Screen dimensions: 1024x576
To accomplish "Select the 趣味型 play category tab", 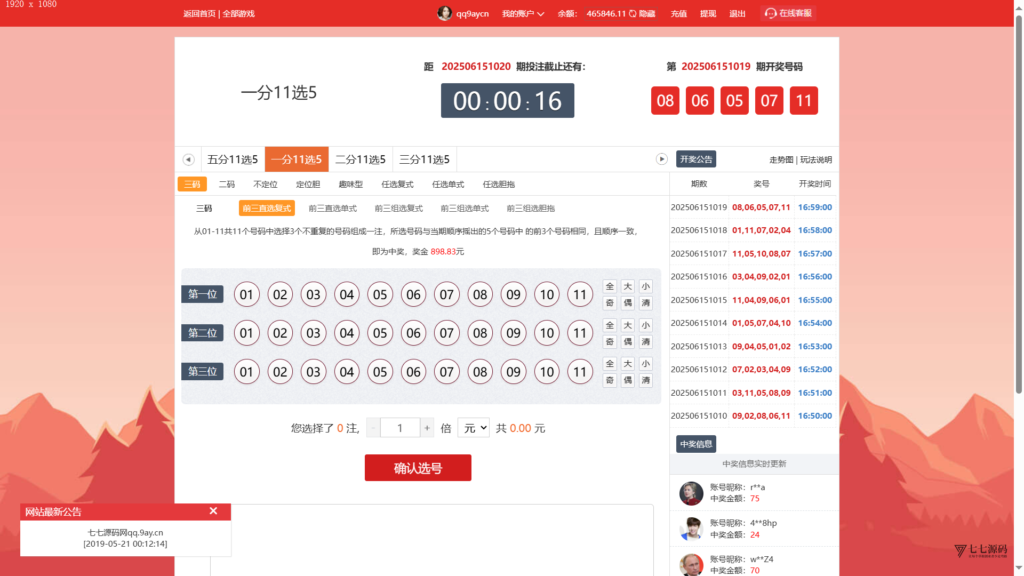I will click(x=351, y=184).
